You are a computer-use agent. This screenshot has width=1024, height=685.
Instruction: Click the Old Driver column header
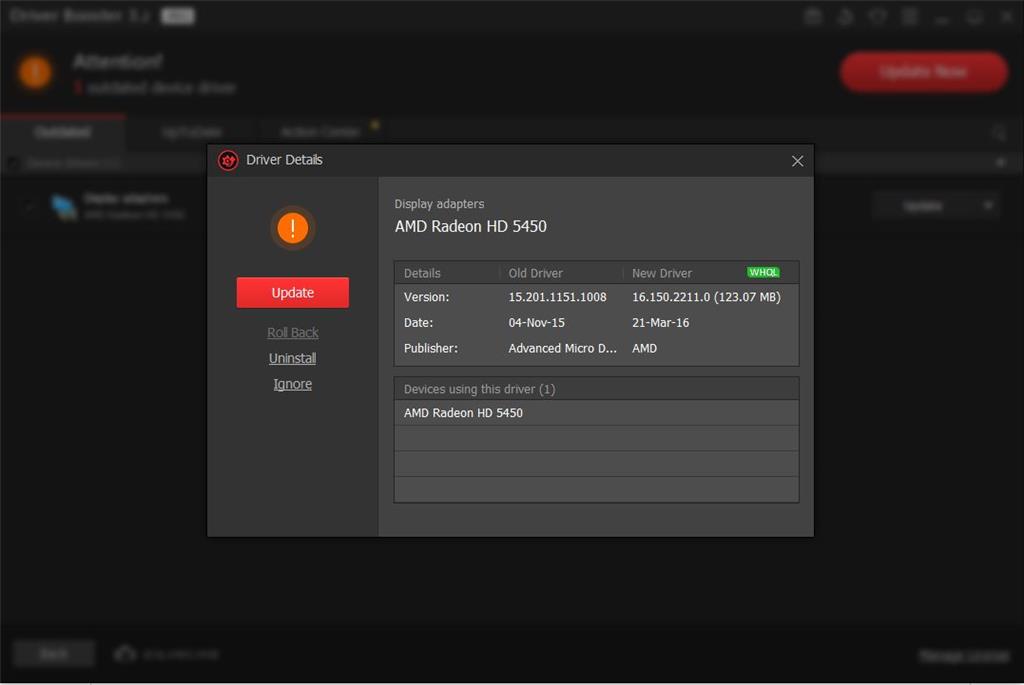click(536, 273)
